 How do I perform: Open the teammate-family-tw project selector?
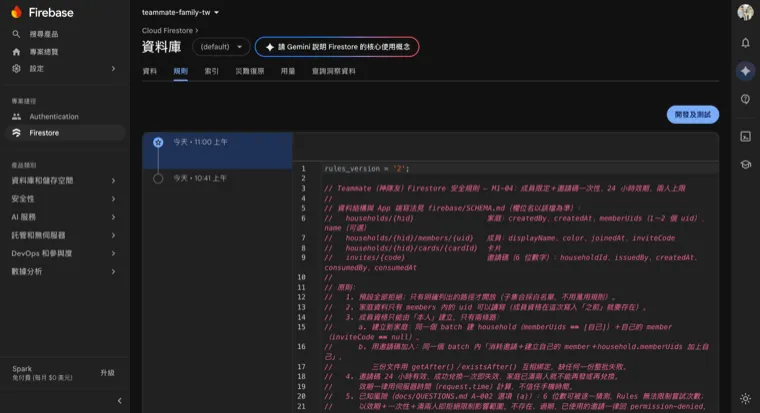click(180, 13)
